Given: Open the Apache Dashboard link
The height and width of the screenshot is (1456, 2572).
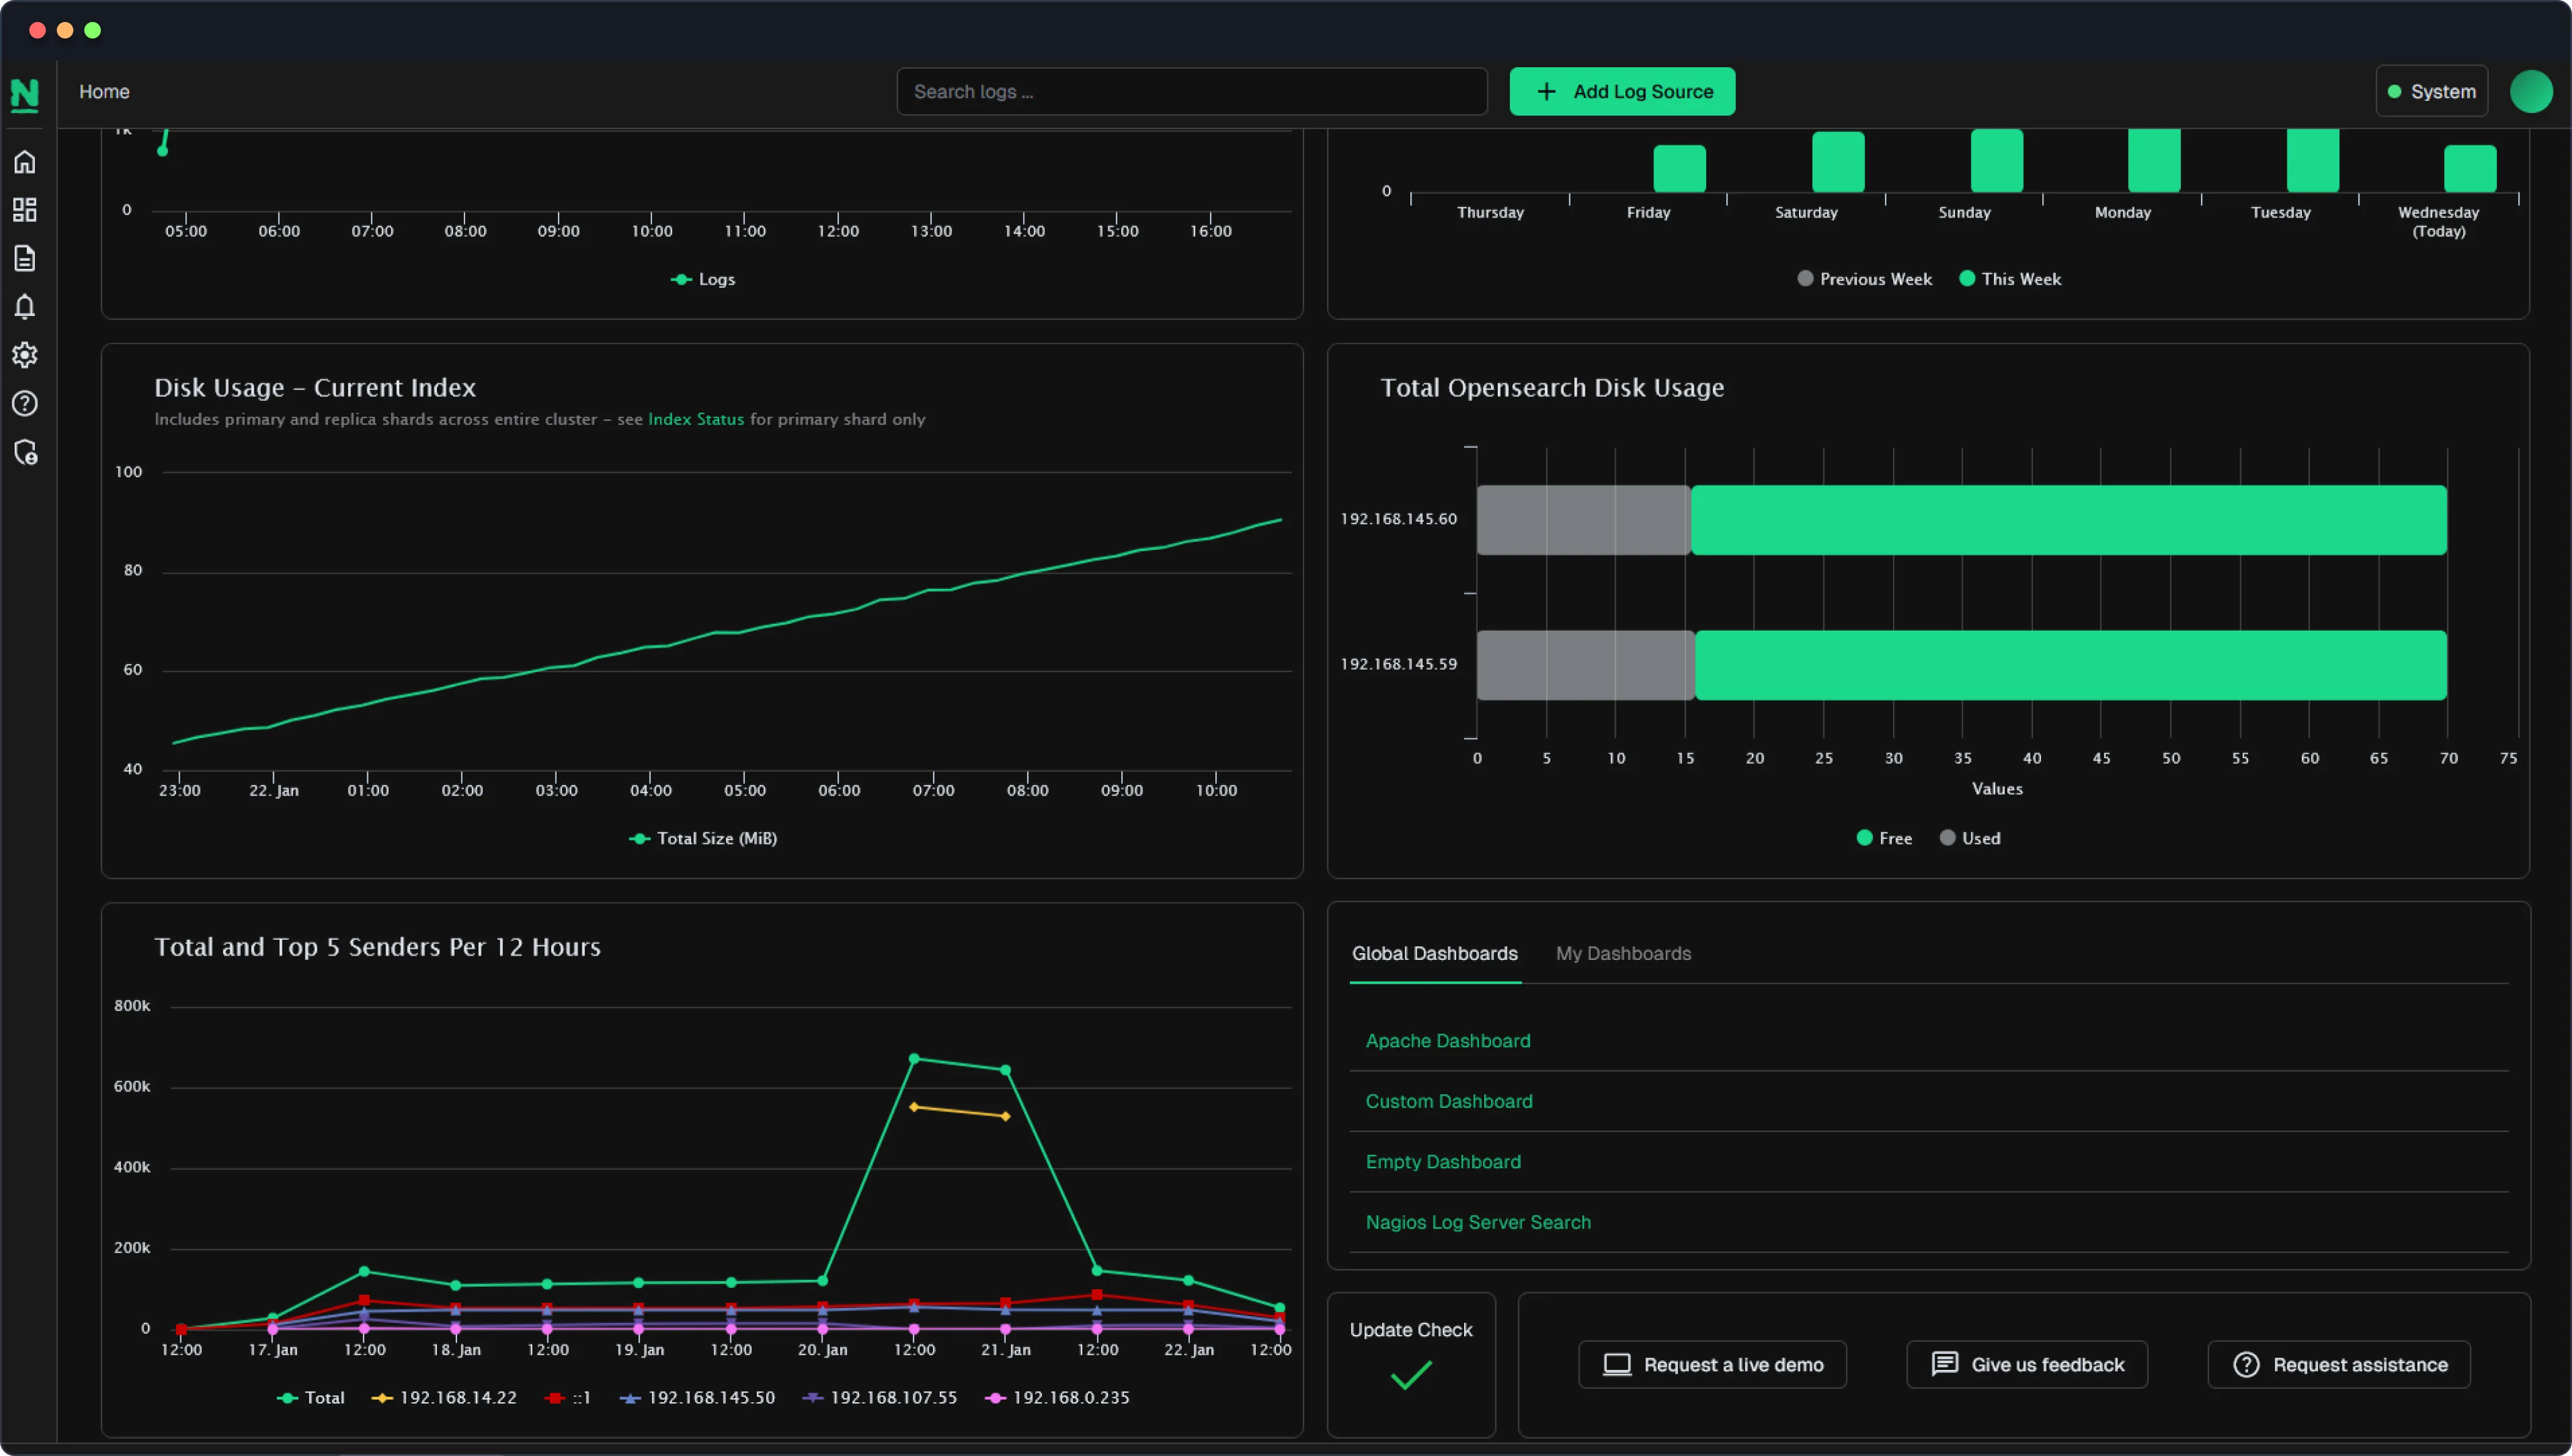Looking at the screenshot, I should pos(1448,1040).
